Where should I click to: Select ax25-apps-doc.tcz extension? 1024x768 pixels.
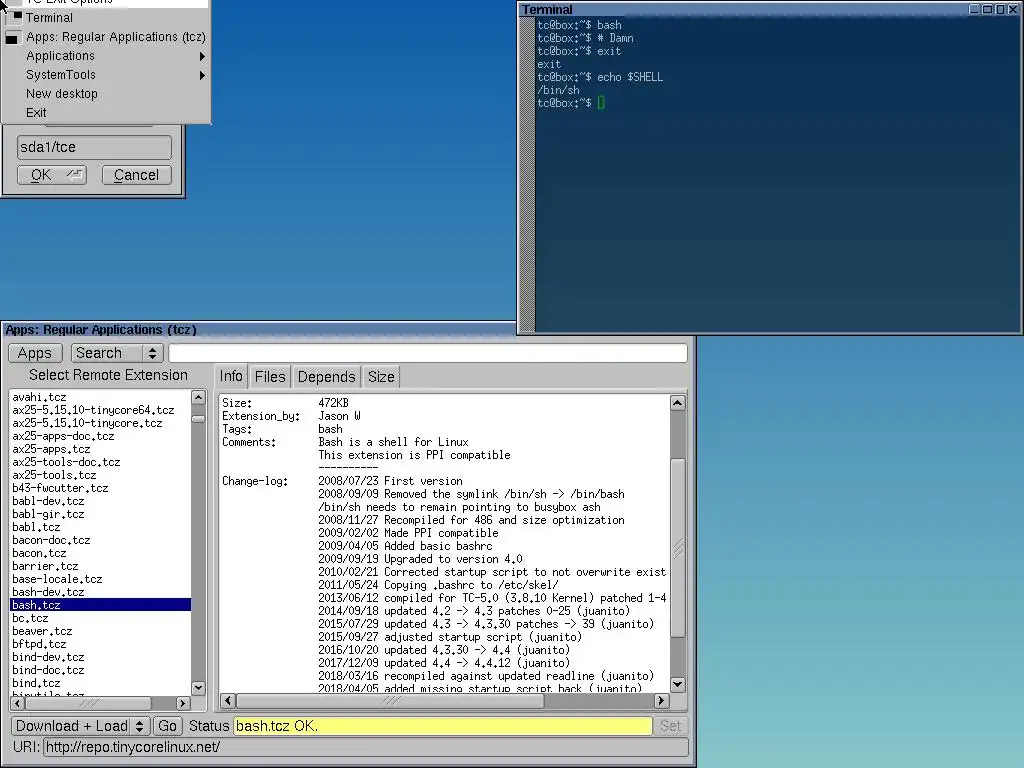(x=100, y=436)
